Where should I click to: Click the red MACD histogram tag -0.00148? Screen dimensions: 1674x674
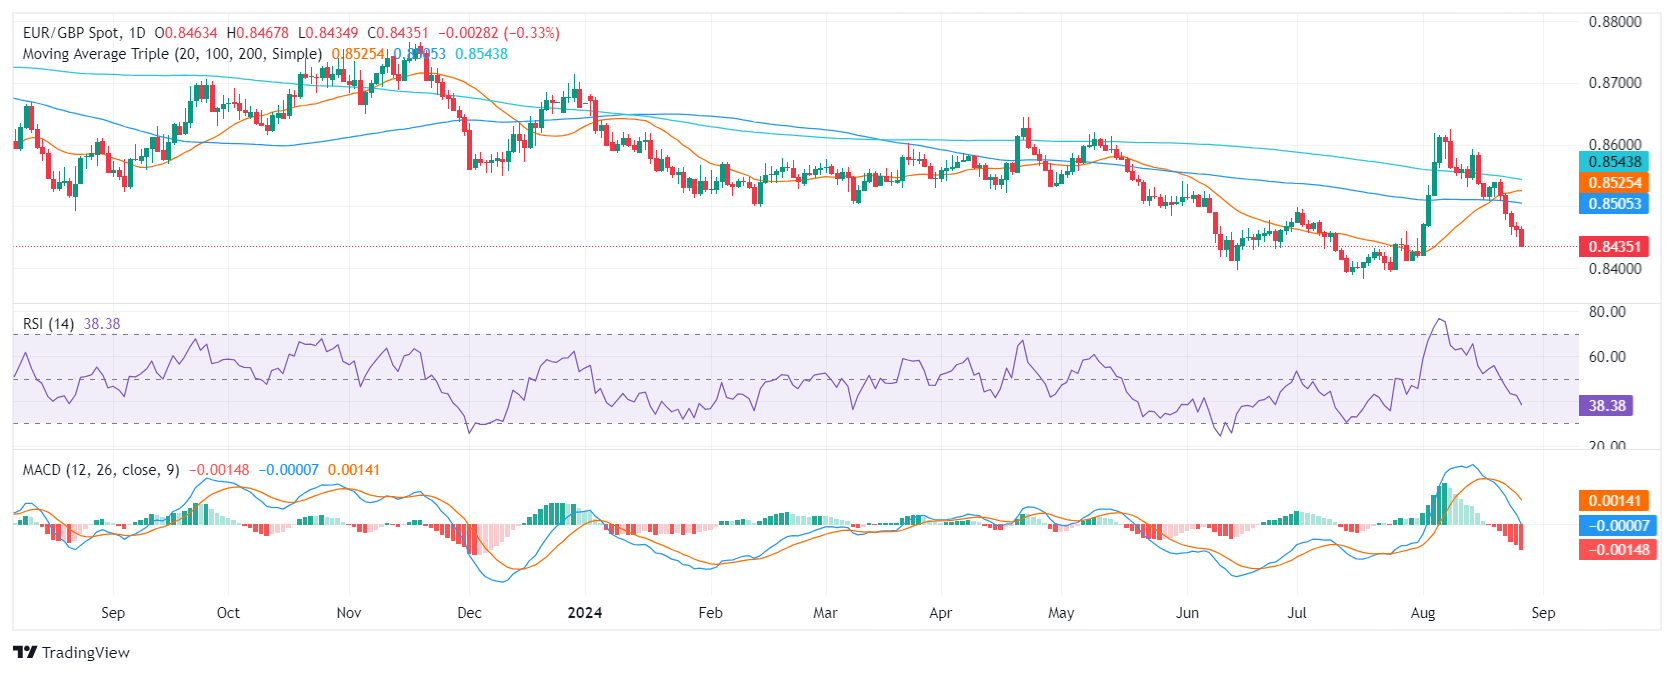[x=1617, y=550]
